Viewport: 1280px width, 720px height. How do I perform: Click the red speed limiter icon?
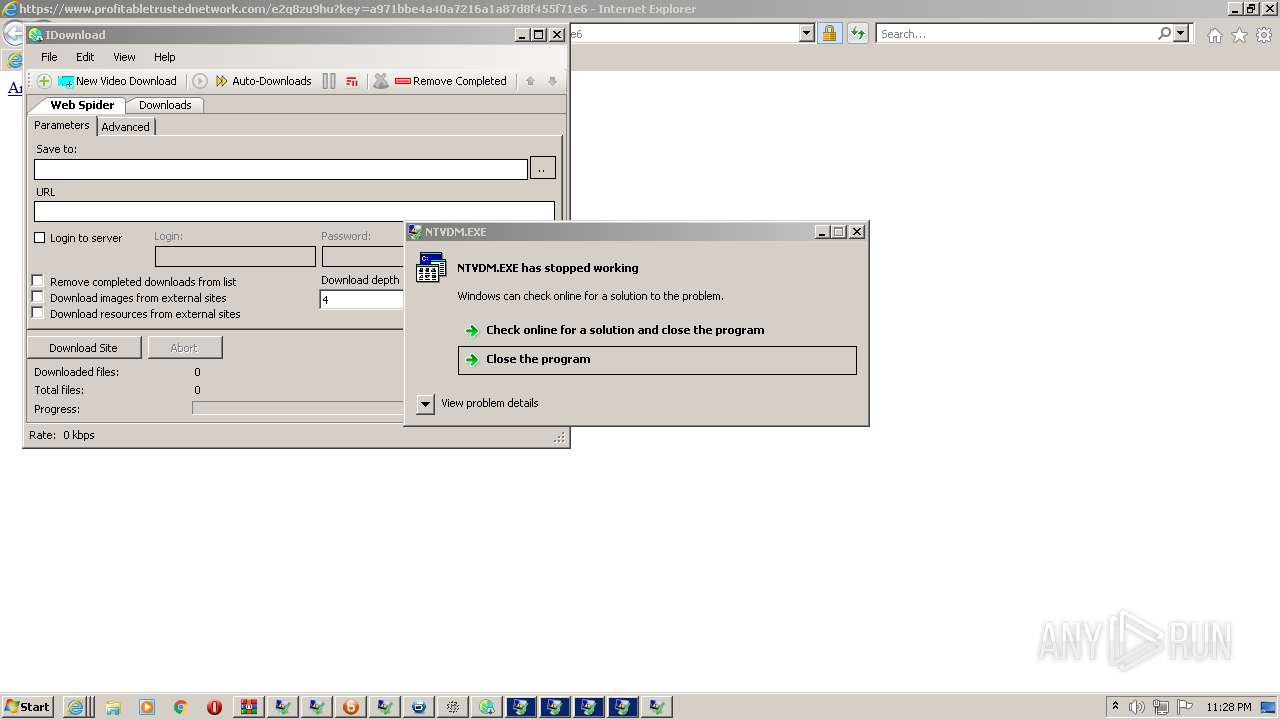[x=352, y=81]
